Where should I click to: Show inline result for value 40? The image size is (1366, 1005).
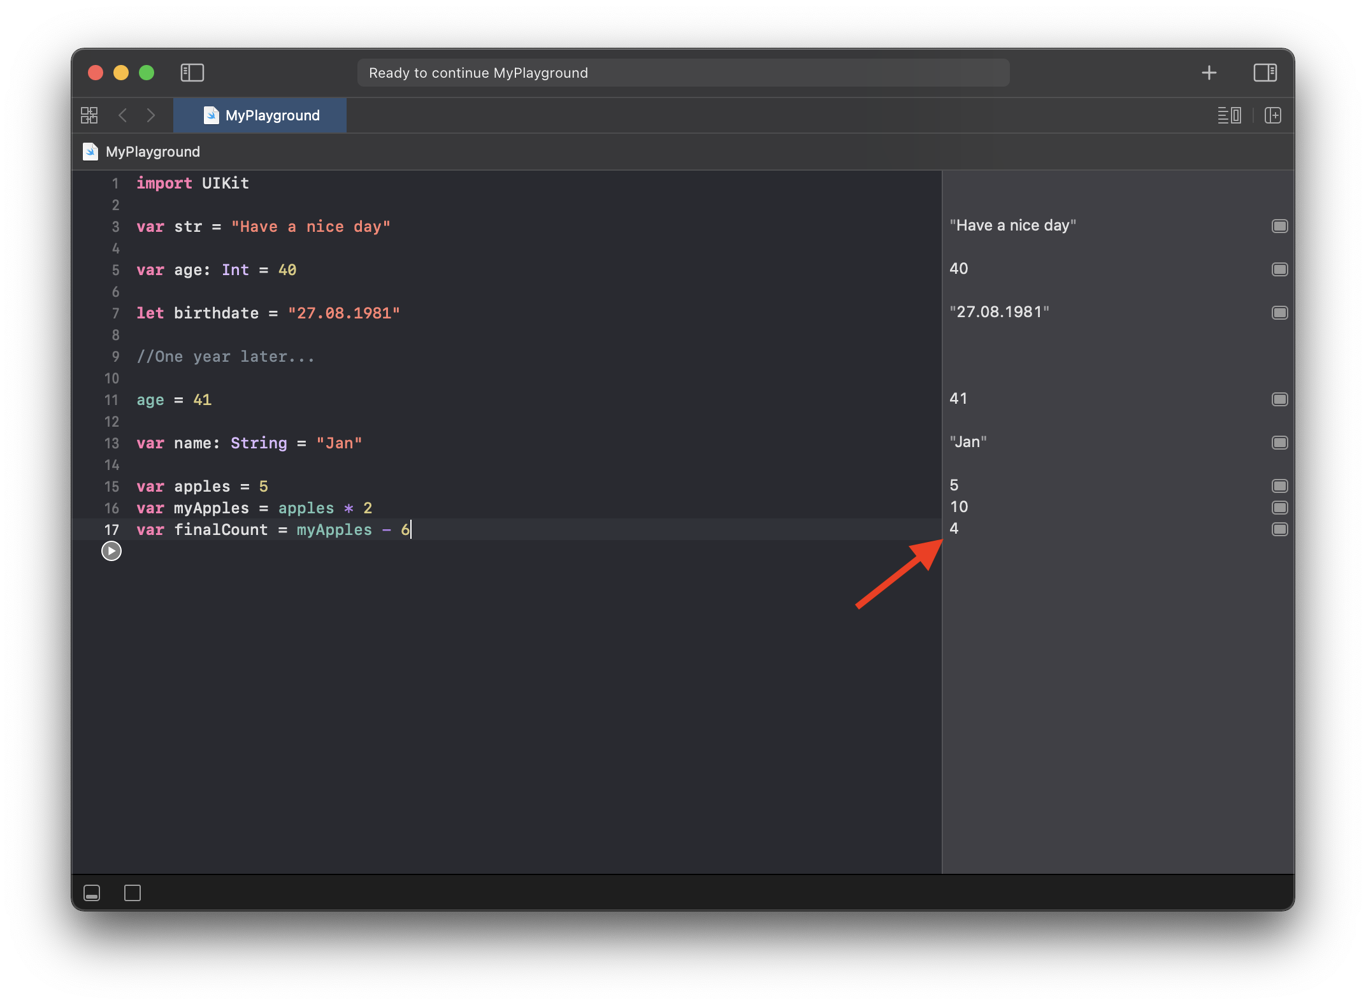(x=1279, y=269)
